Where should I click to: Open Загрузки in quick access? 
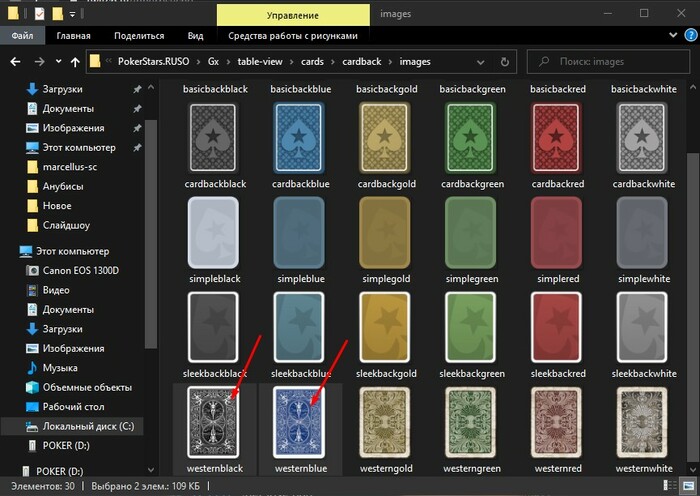[62, 89]
